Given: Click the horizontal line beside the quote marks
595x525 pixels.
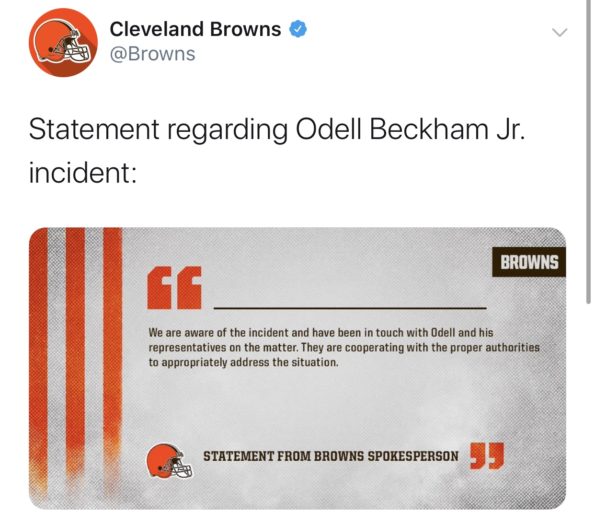Looking at the screenshot, I should pos(350,308).
